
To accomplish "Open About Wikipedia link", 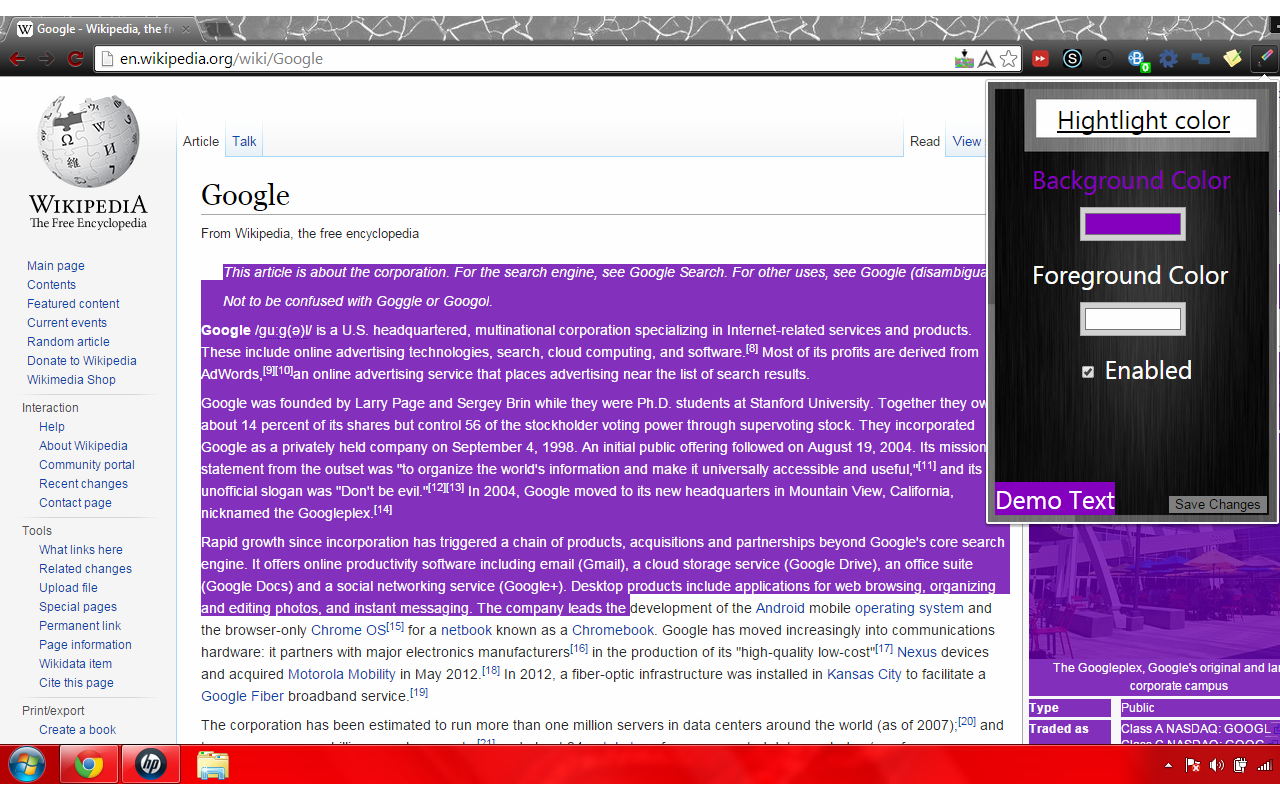I will [83, 446].
